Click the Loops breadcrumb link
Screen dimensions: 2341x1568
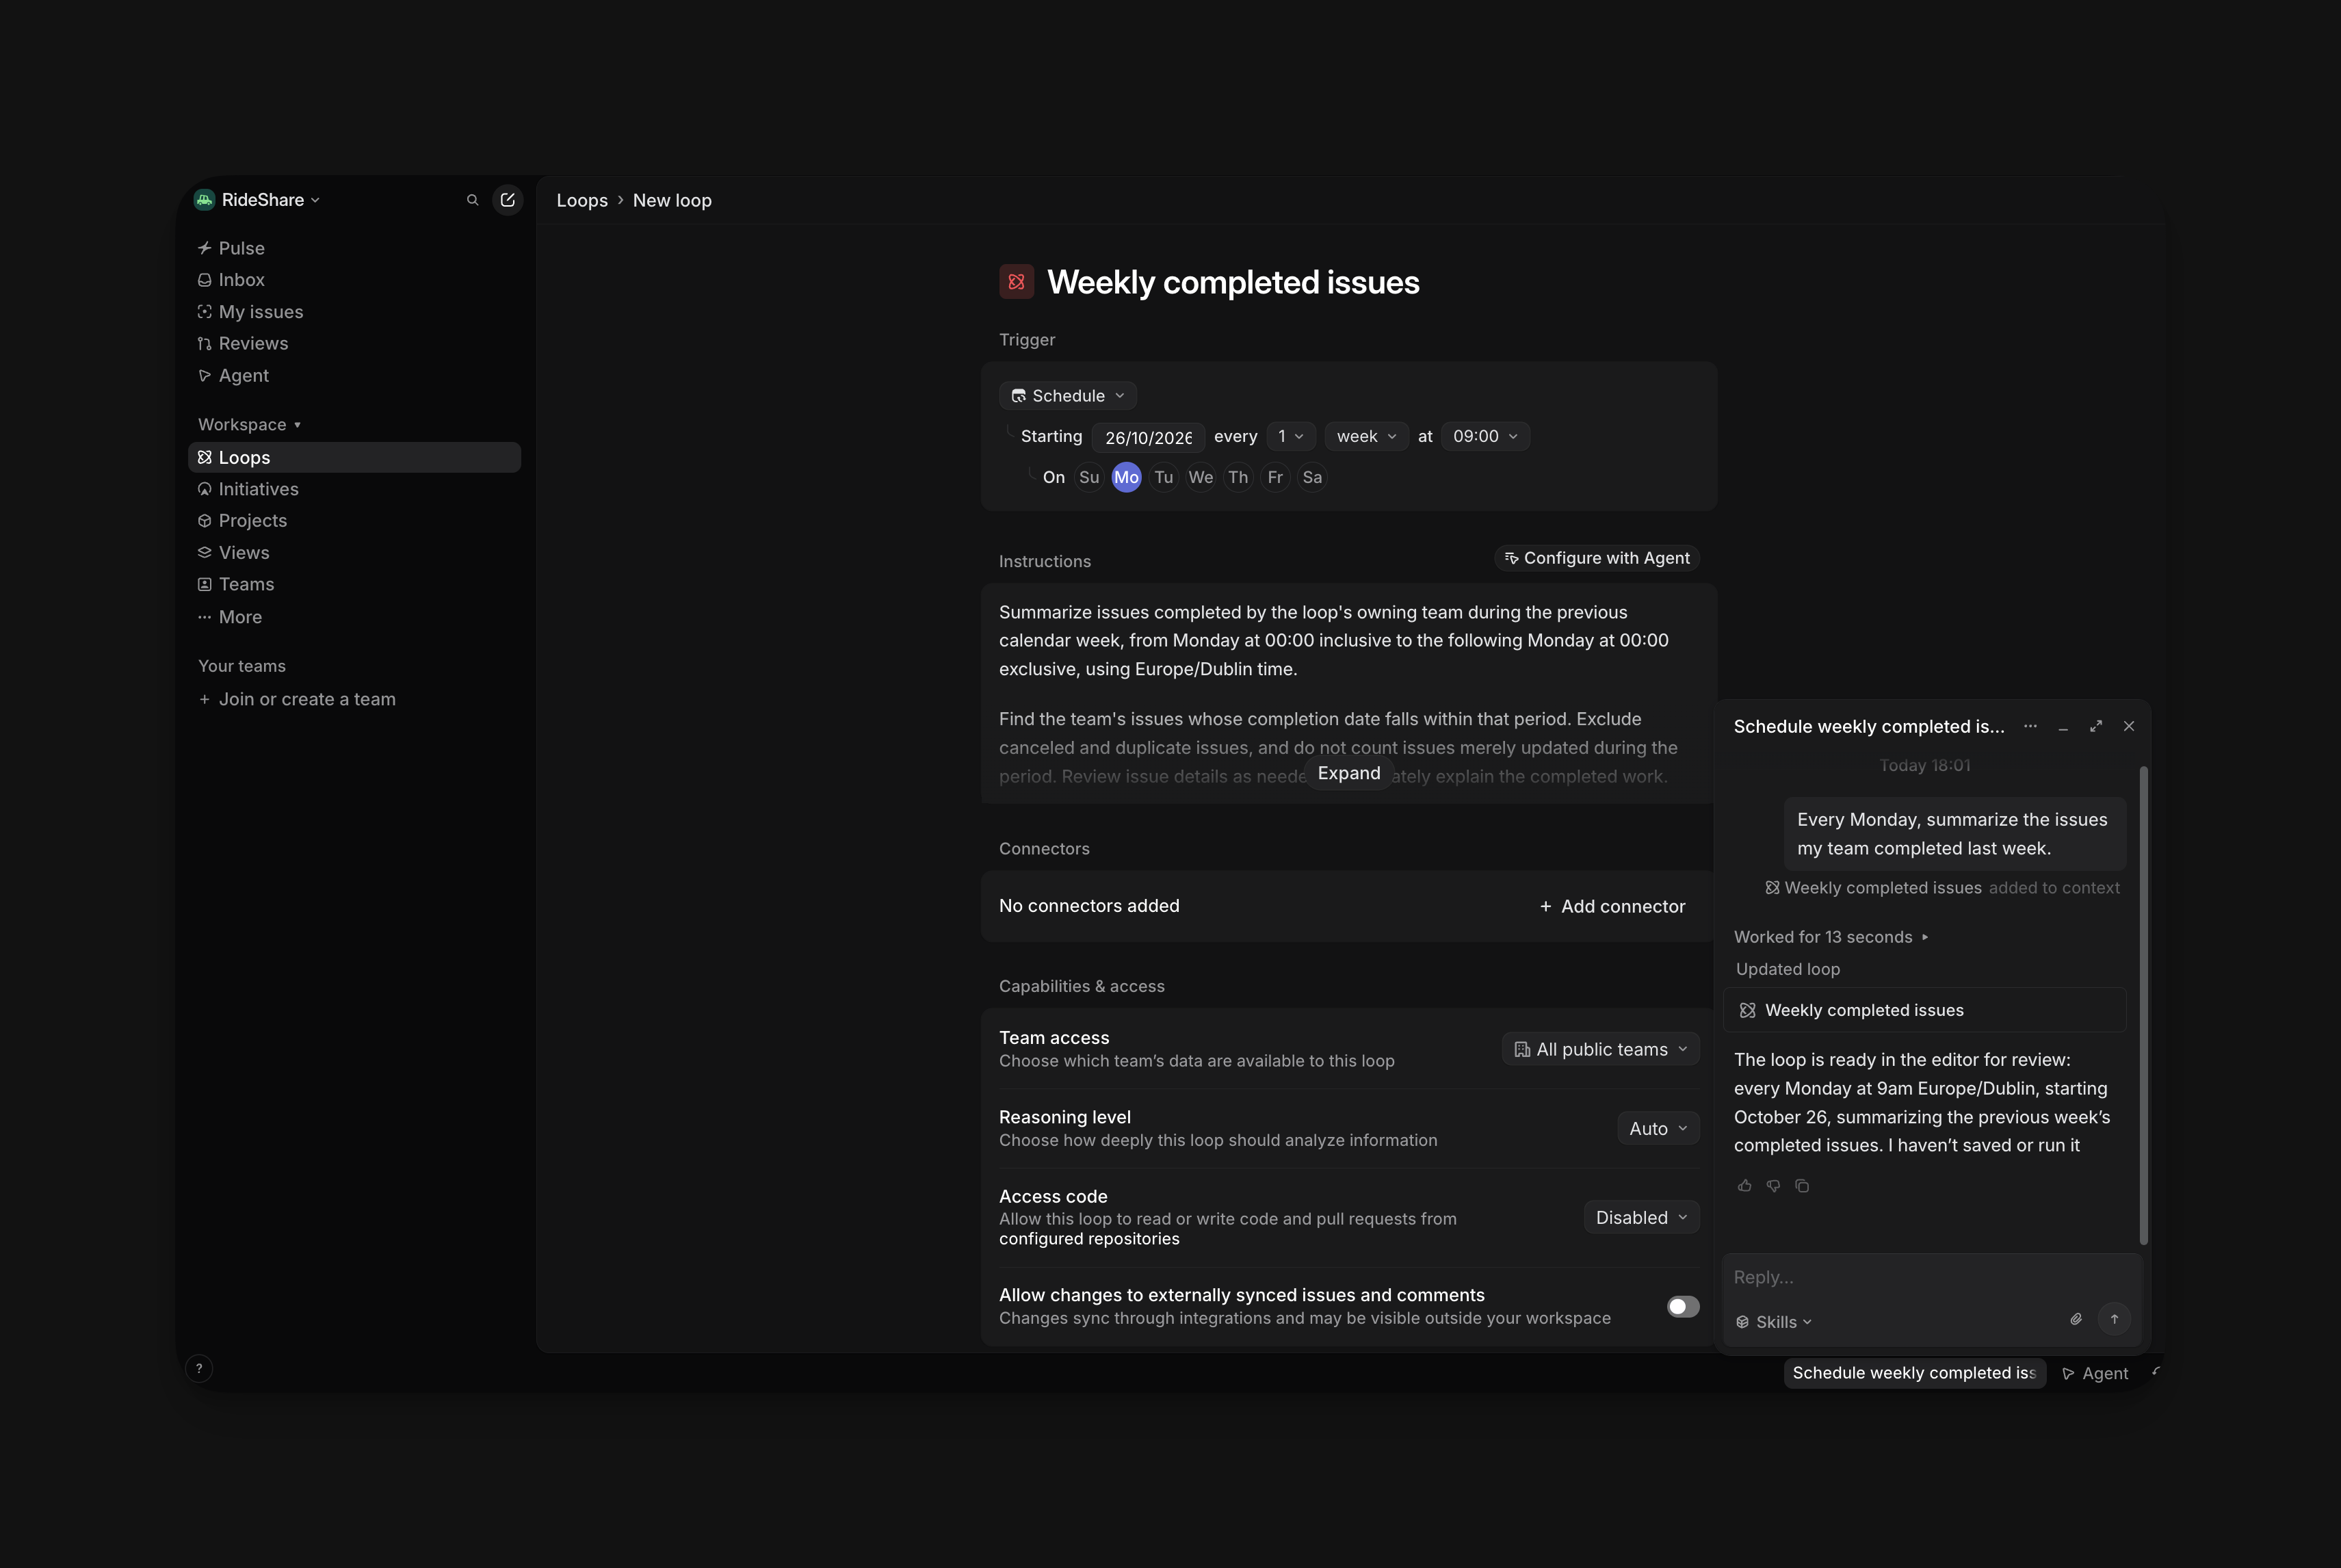coord(582,200)
